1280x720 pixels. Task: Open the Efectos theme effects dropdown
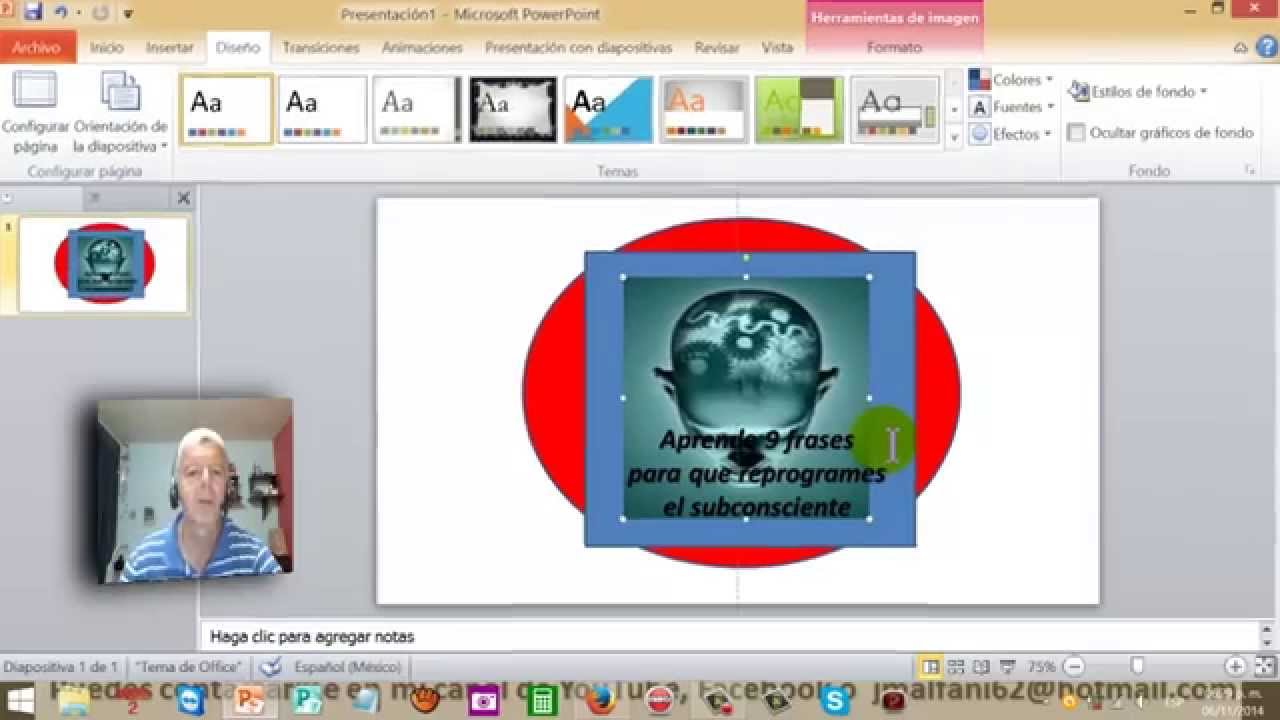[1011, 134]
